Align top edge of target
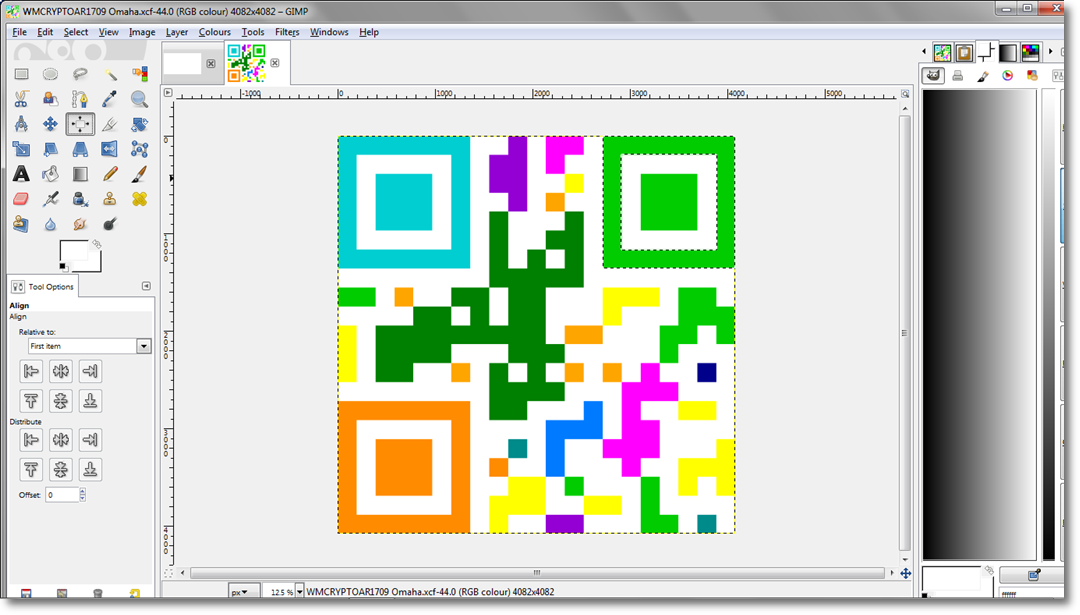Screen dimensions: 1080x615 coord(31,401)
